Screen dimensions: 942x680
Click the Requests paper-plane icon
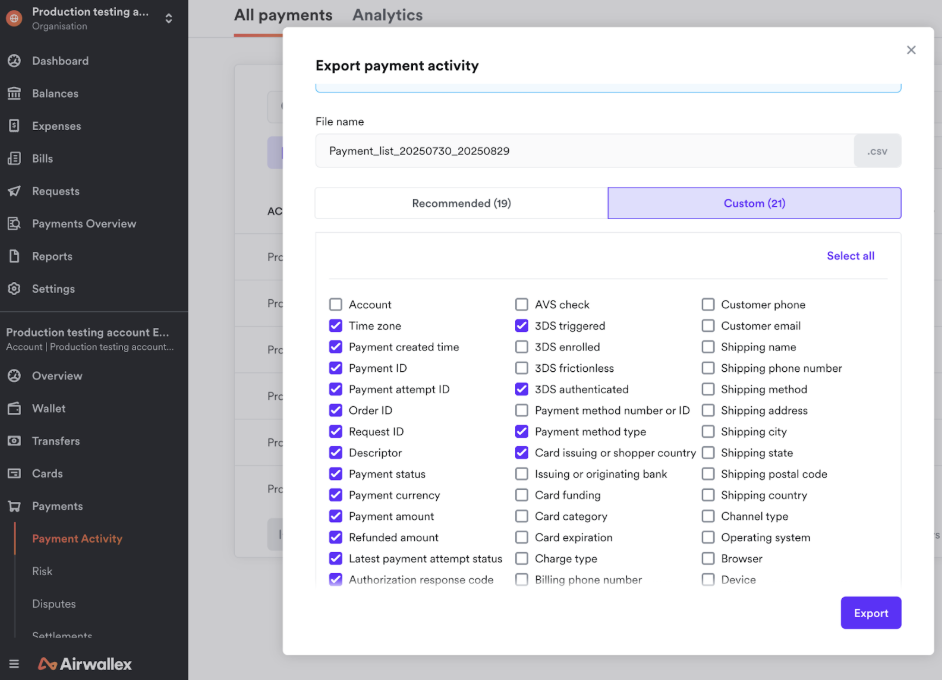coord(14,191)
